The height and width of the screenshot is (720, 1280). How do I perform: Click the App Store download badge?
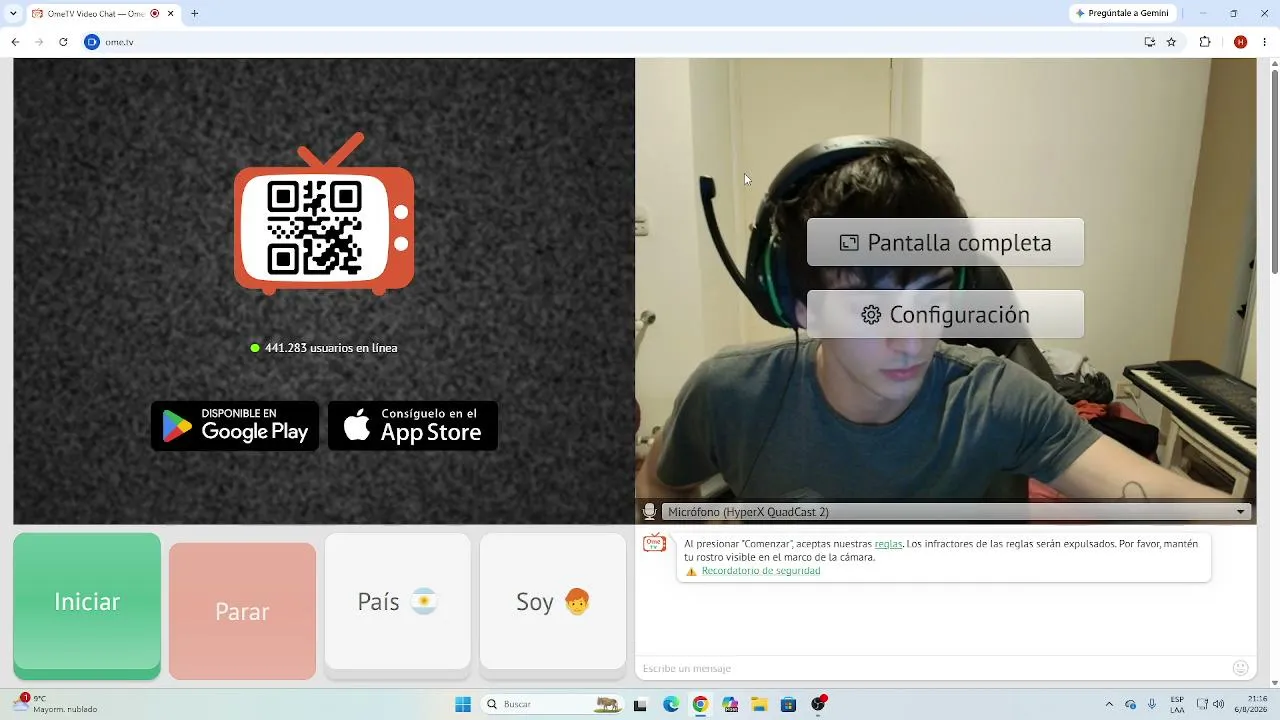413,426
